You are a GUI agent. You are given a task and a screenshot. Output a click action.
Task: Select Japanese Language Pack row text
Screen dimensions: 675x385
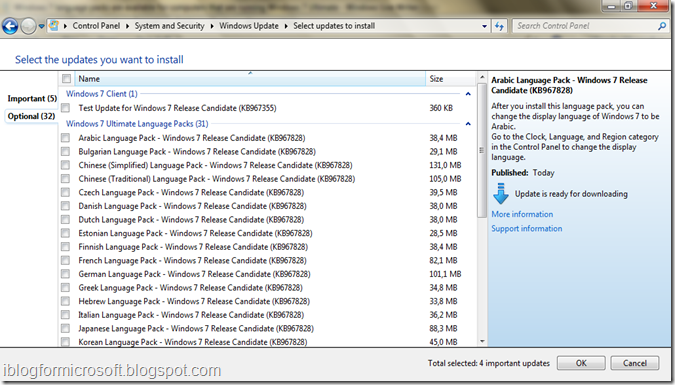(x=196, y=329)
